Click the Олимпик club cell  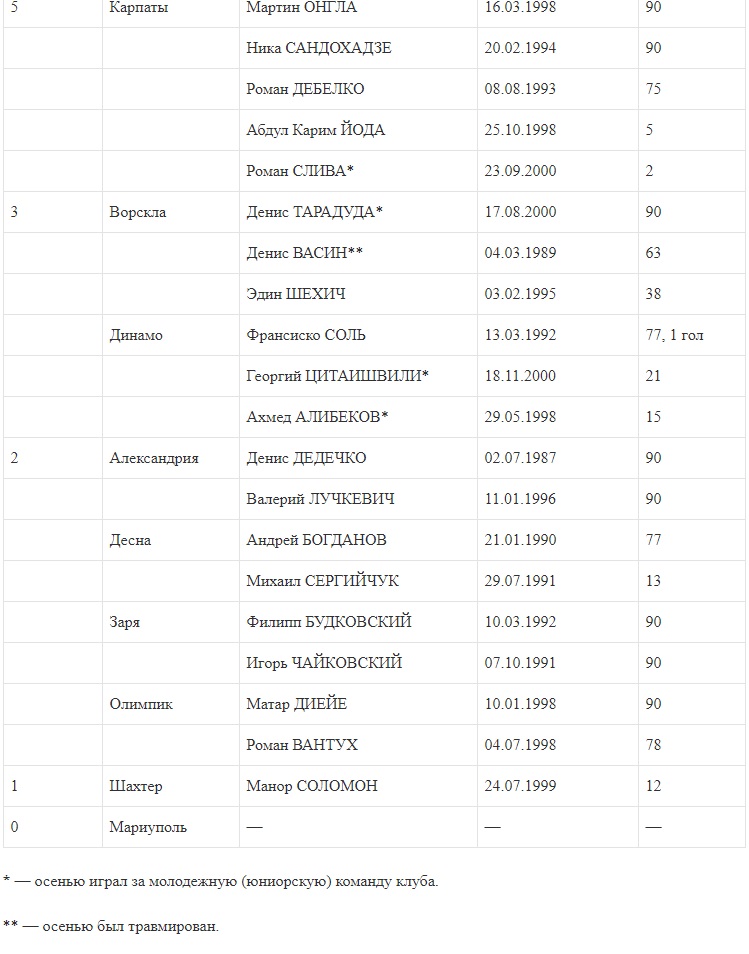[x=141, y=704]
